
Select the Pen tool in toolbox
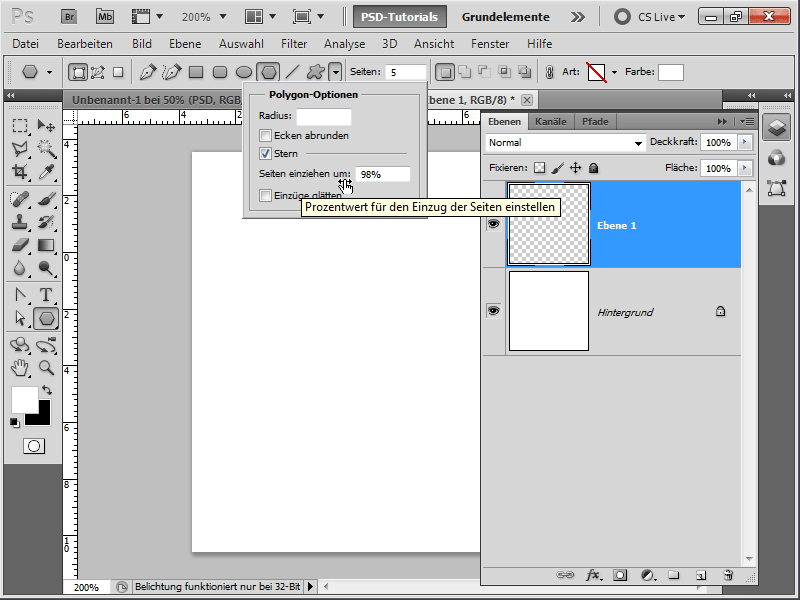pyautogui.click(x=20, y=294)
